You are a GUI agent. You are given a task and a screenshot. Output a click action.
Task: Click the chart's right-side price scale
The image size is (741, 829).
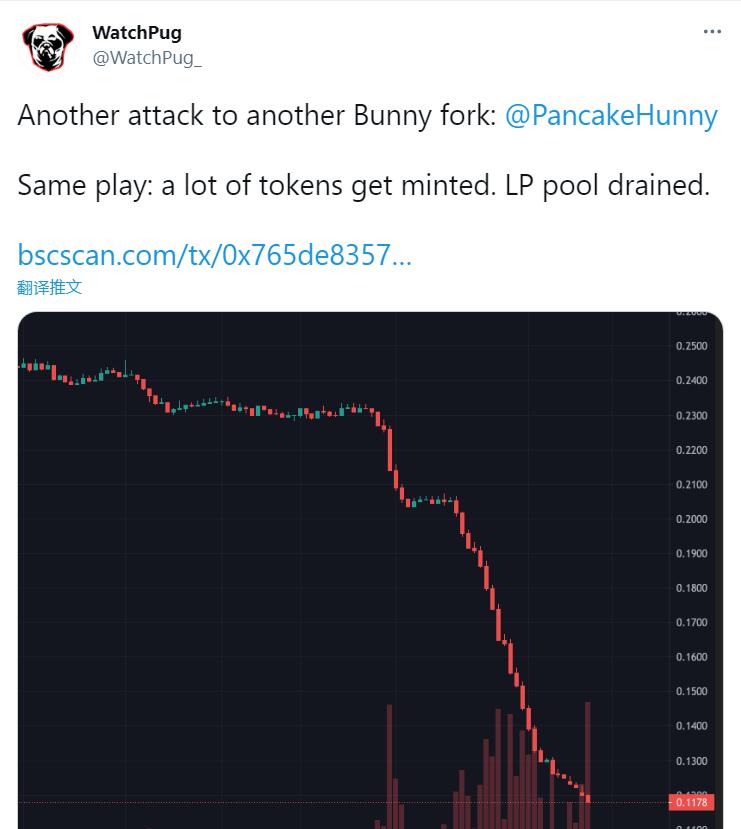[x=690, y=570]
